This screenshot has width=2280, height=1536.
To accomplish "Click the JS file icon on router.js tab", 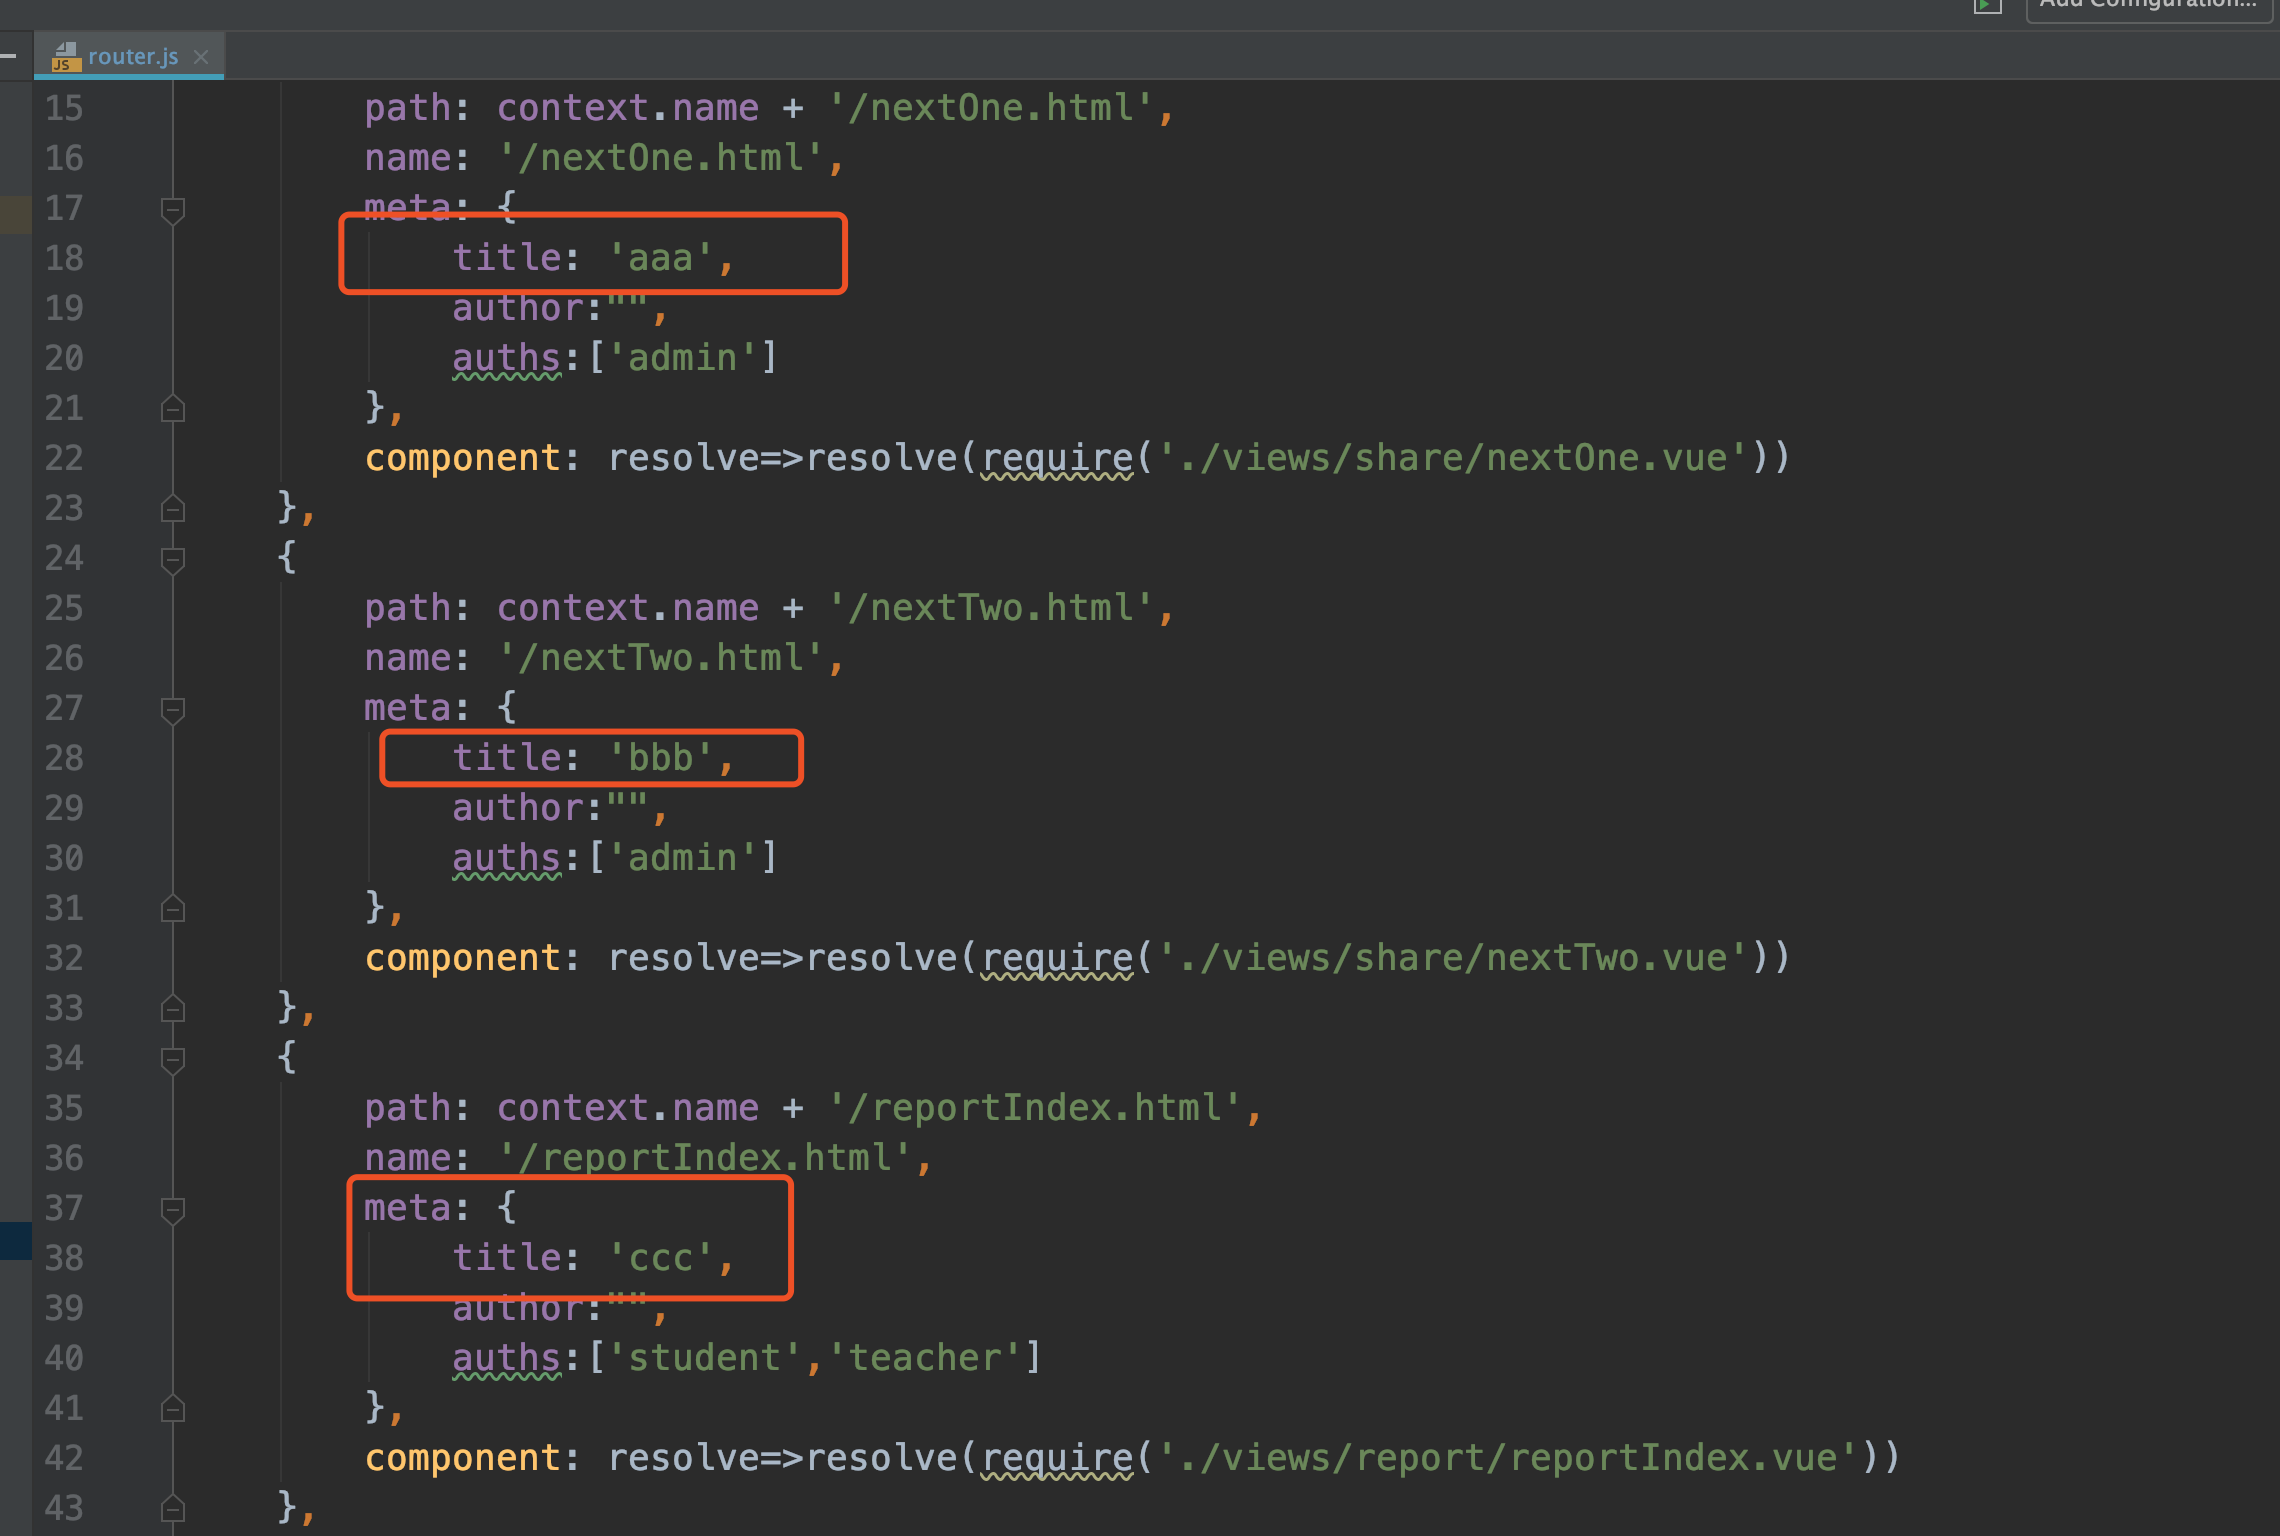I will point(65,57).
